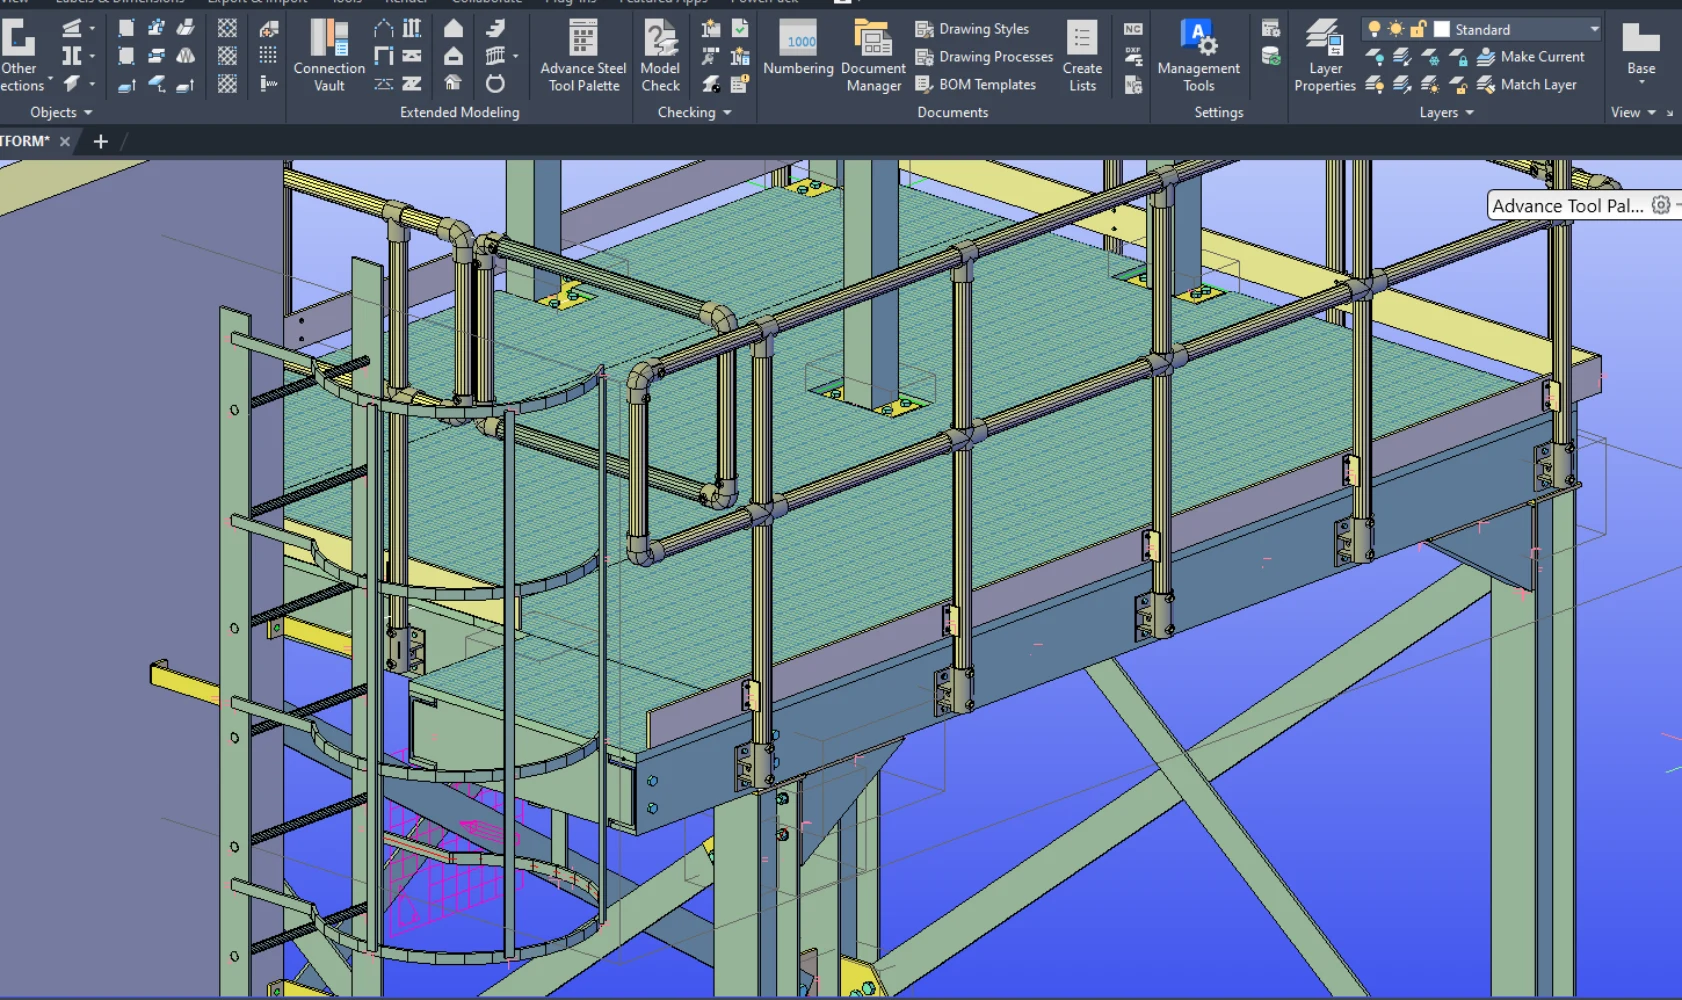Click the NC files icon

click(x=1133, y=28)
